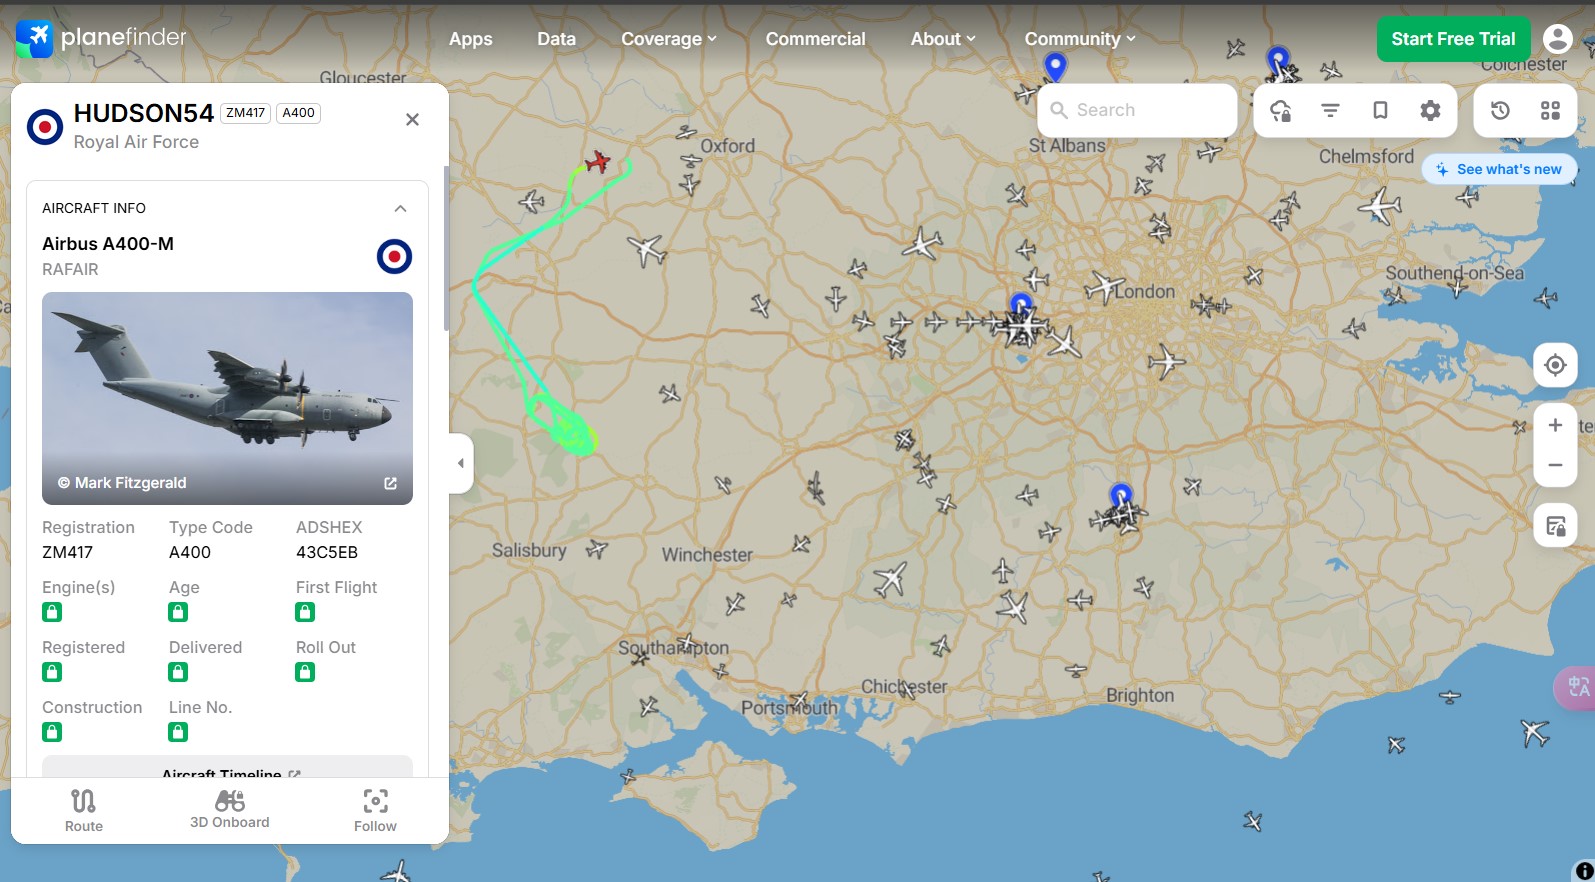Collapse the AIRCRAFT INFO section
Viewport: 1595px width, 882px height.
coord(400,208)
